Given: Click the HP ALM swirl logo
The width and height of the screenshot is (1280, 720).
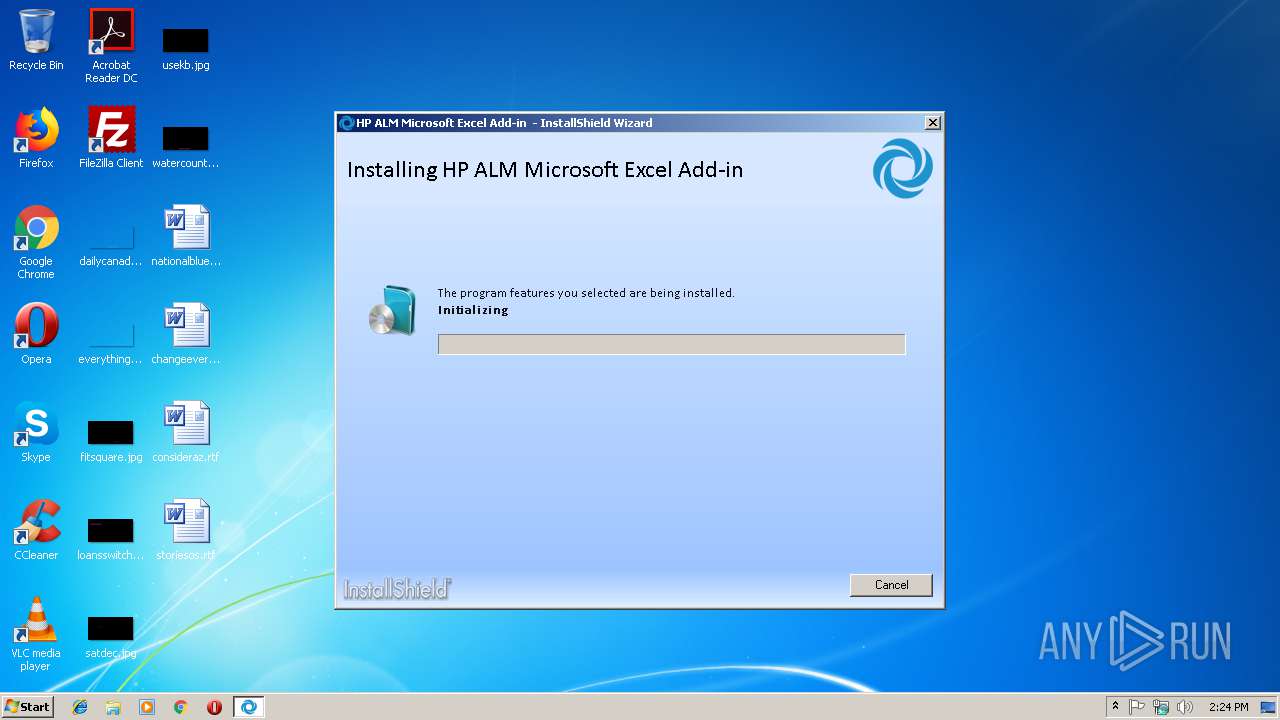Looking at the screenshot, I should [x=902, y=168].
